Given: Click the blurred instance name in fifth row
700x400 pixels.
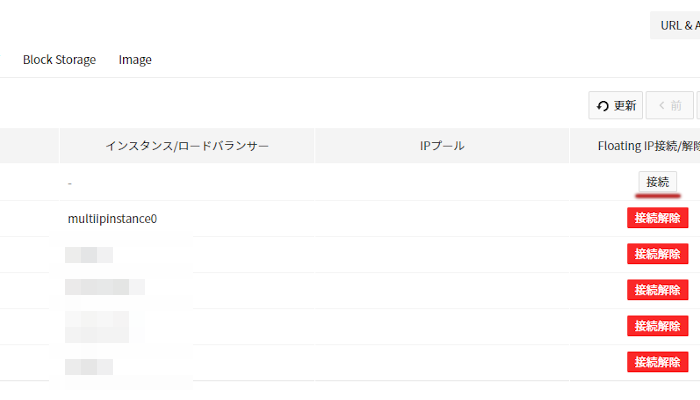Looking at the screenshot, I should point(97,326).
